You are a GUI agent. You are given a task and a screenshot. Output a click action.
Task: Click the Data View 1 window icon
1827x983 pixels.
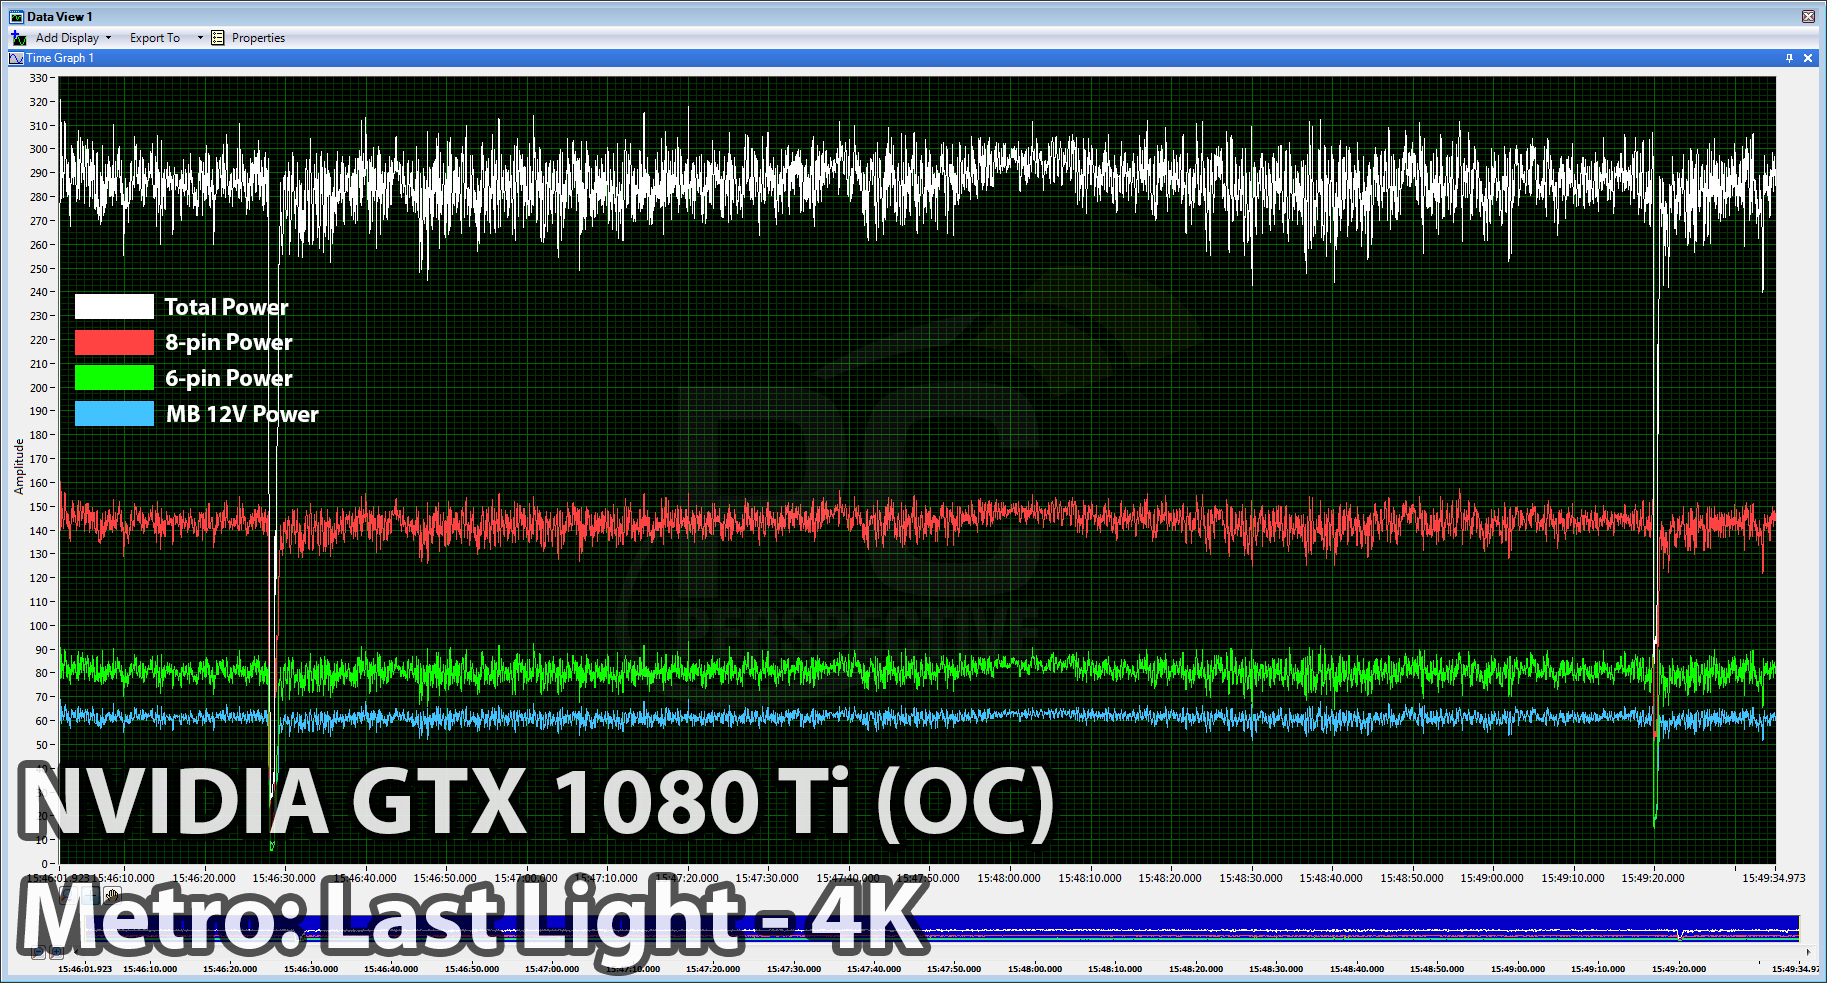click(16, 17)
